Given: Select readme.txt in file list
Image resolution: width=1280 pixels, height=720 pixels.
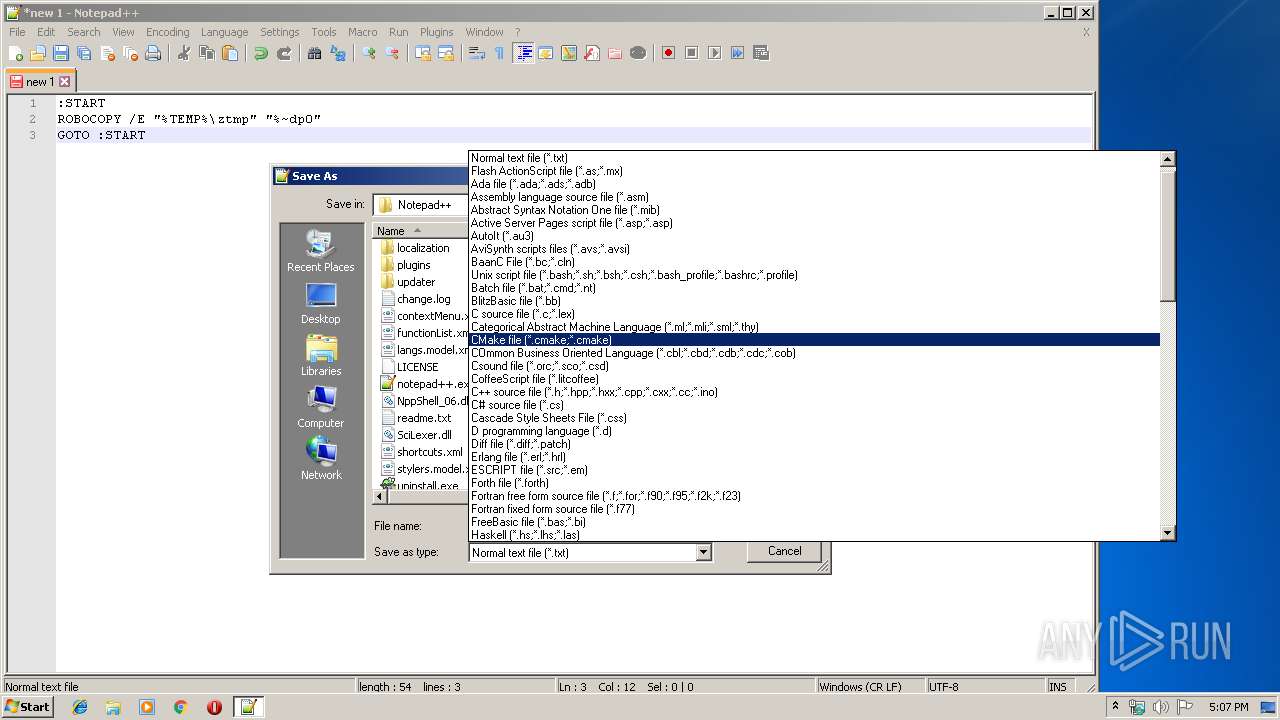Looking at the screenshot, I should 415,418.
